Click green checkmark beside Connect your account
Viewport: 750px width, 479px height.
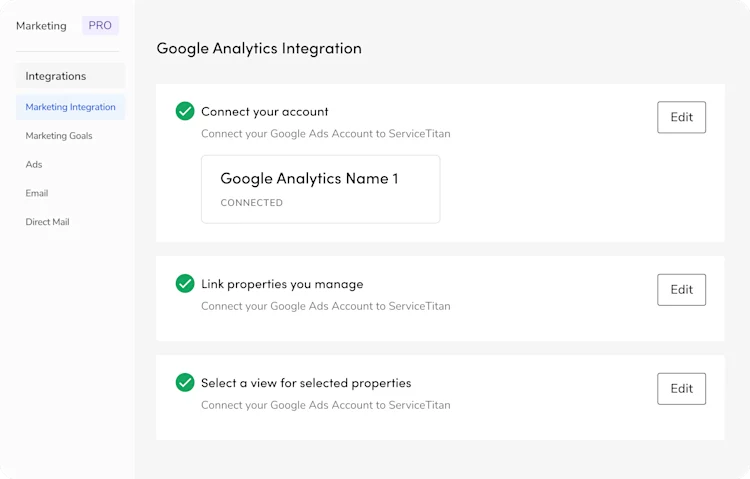[185, 111]
